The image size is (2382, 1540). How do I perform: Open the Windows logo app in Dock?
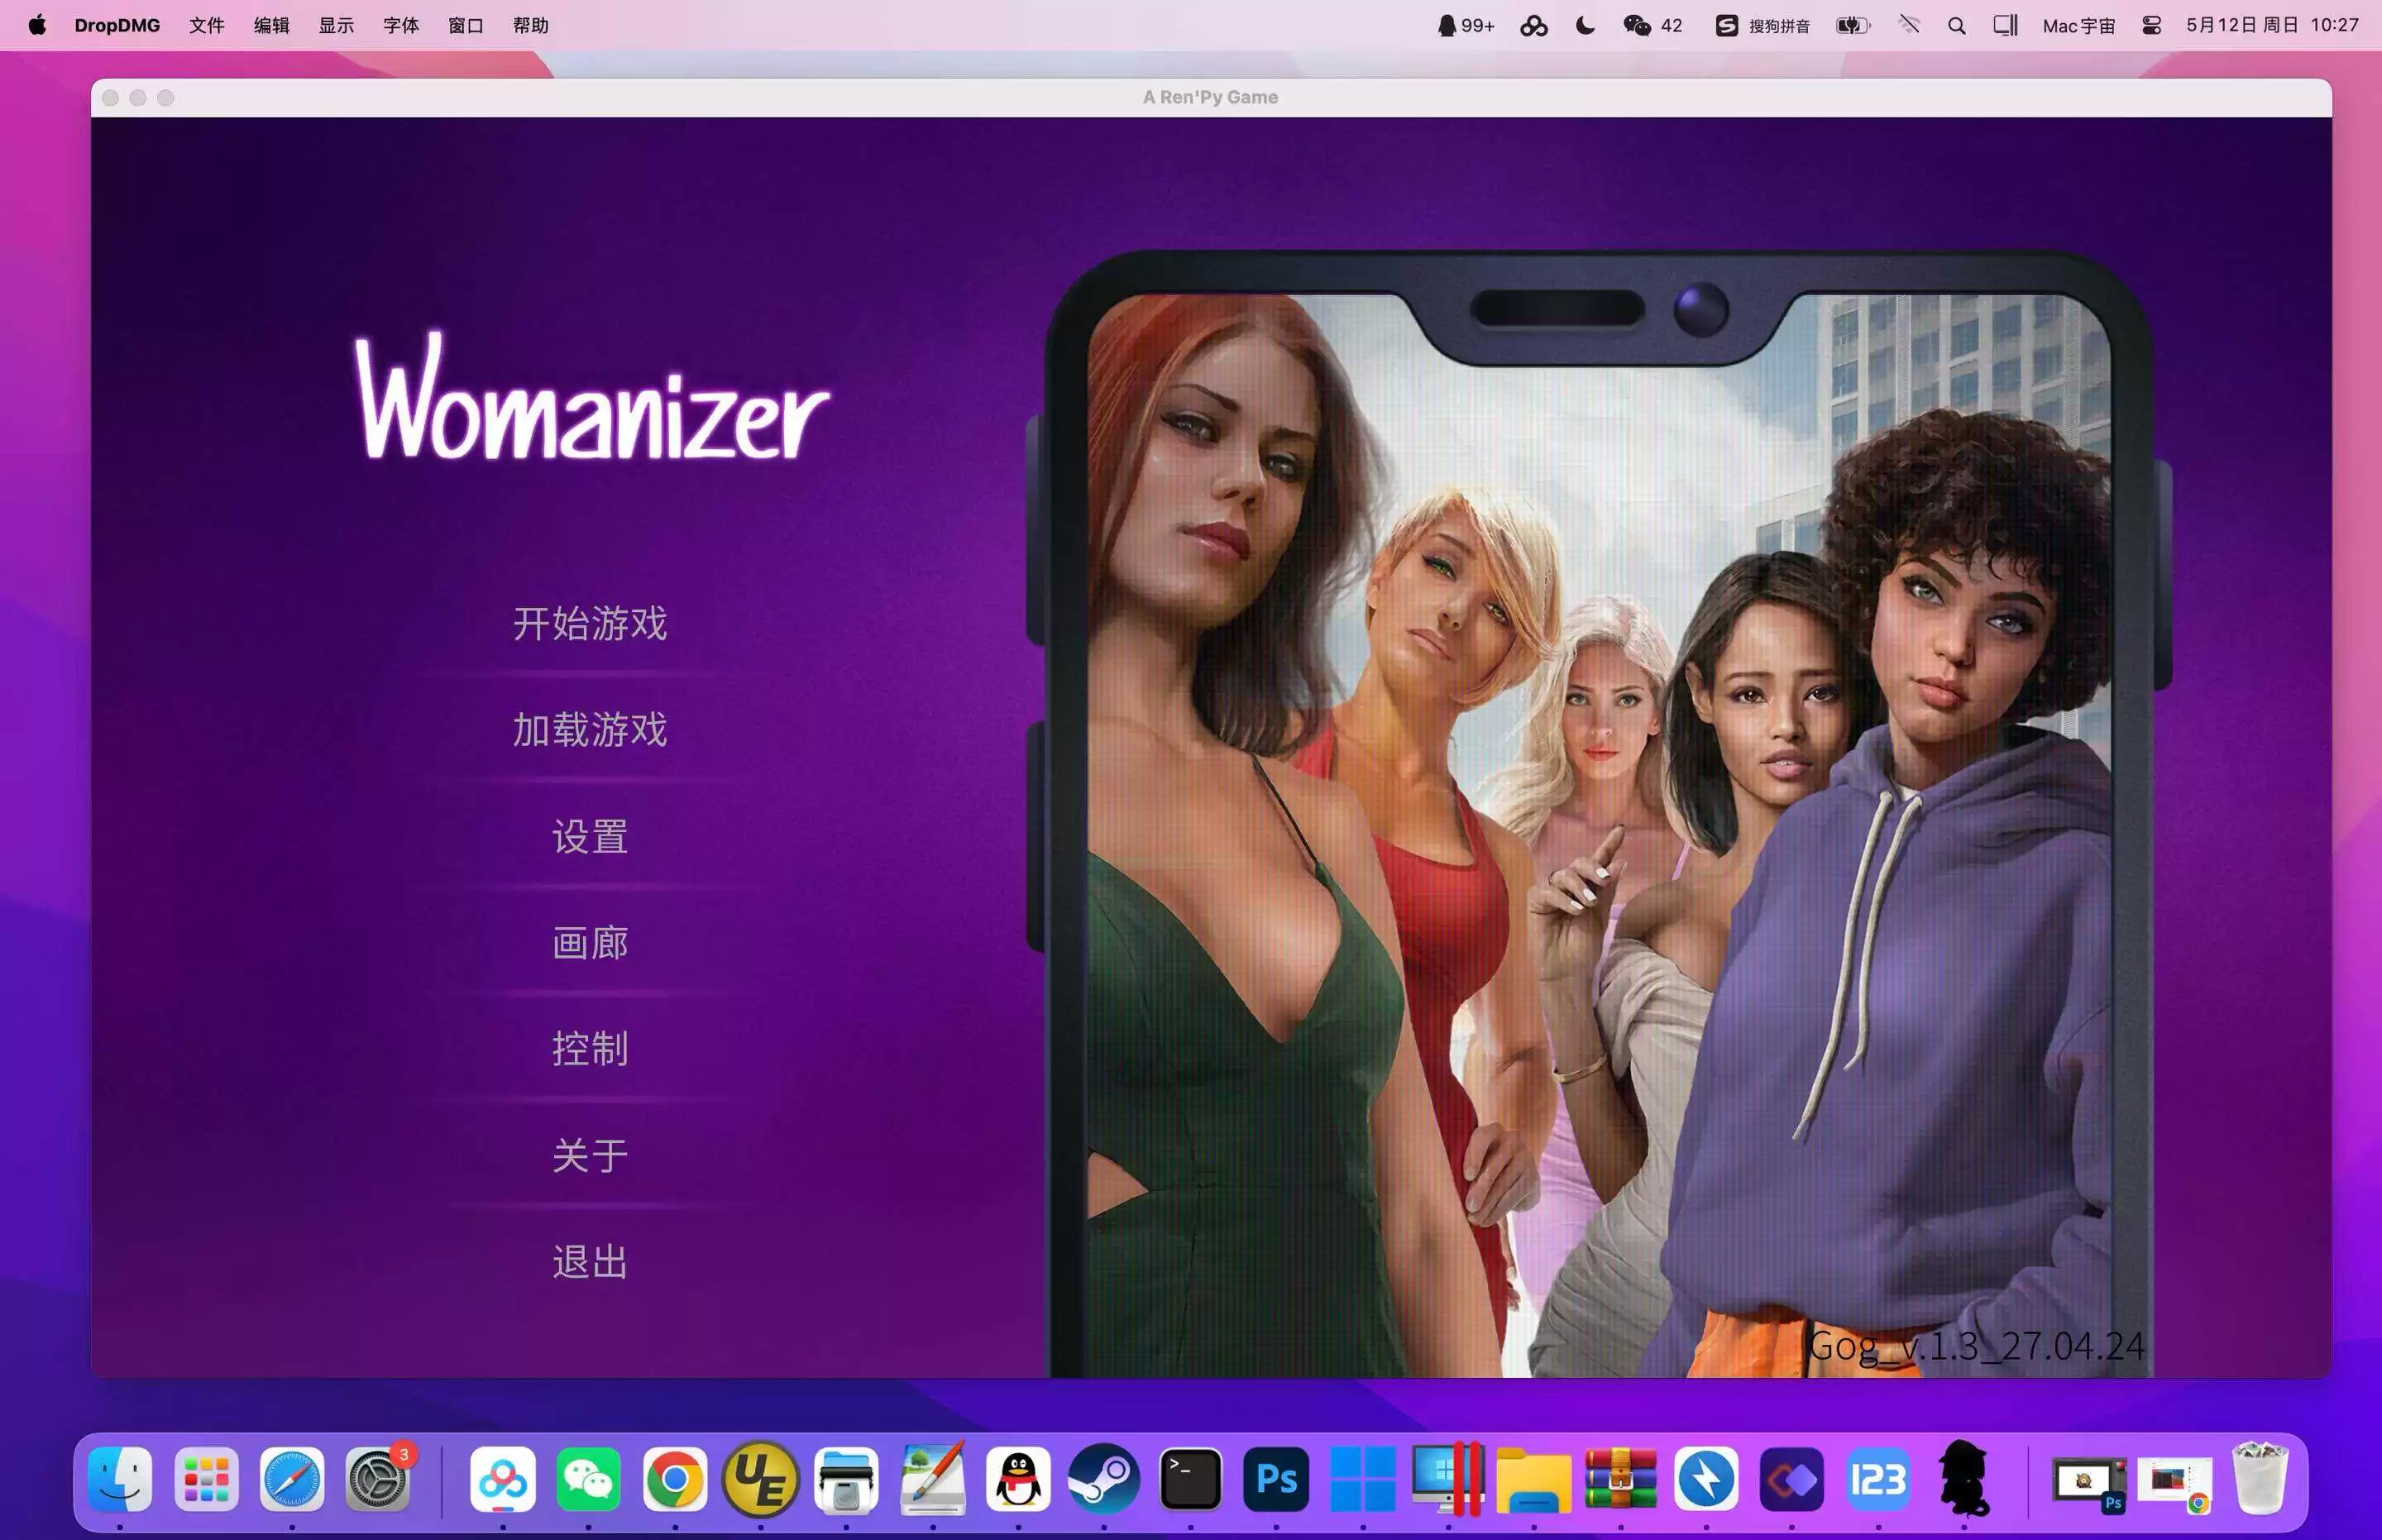[x=1362, y=1479]
